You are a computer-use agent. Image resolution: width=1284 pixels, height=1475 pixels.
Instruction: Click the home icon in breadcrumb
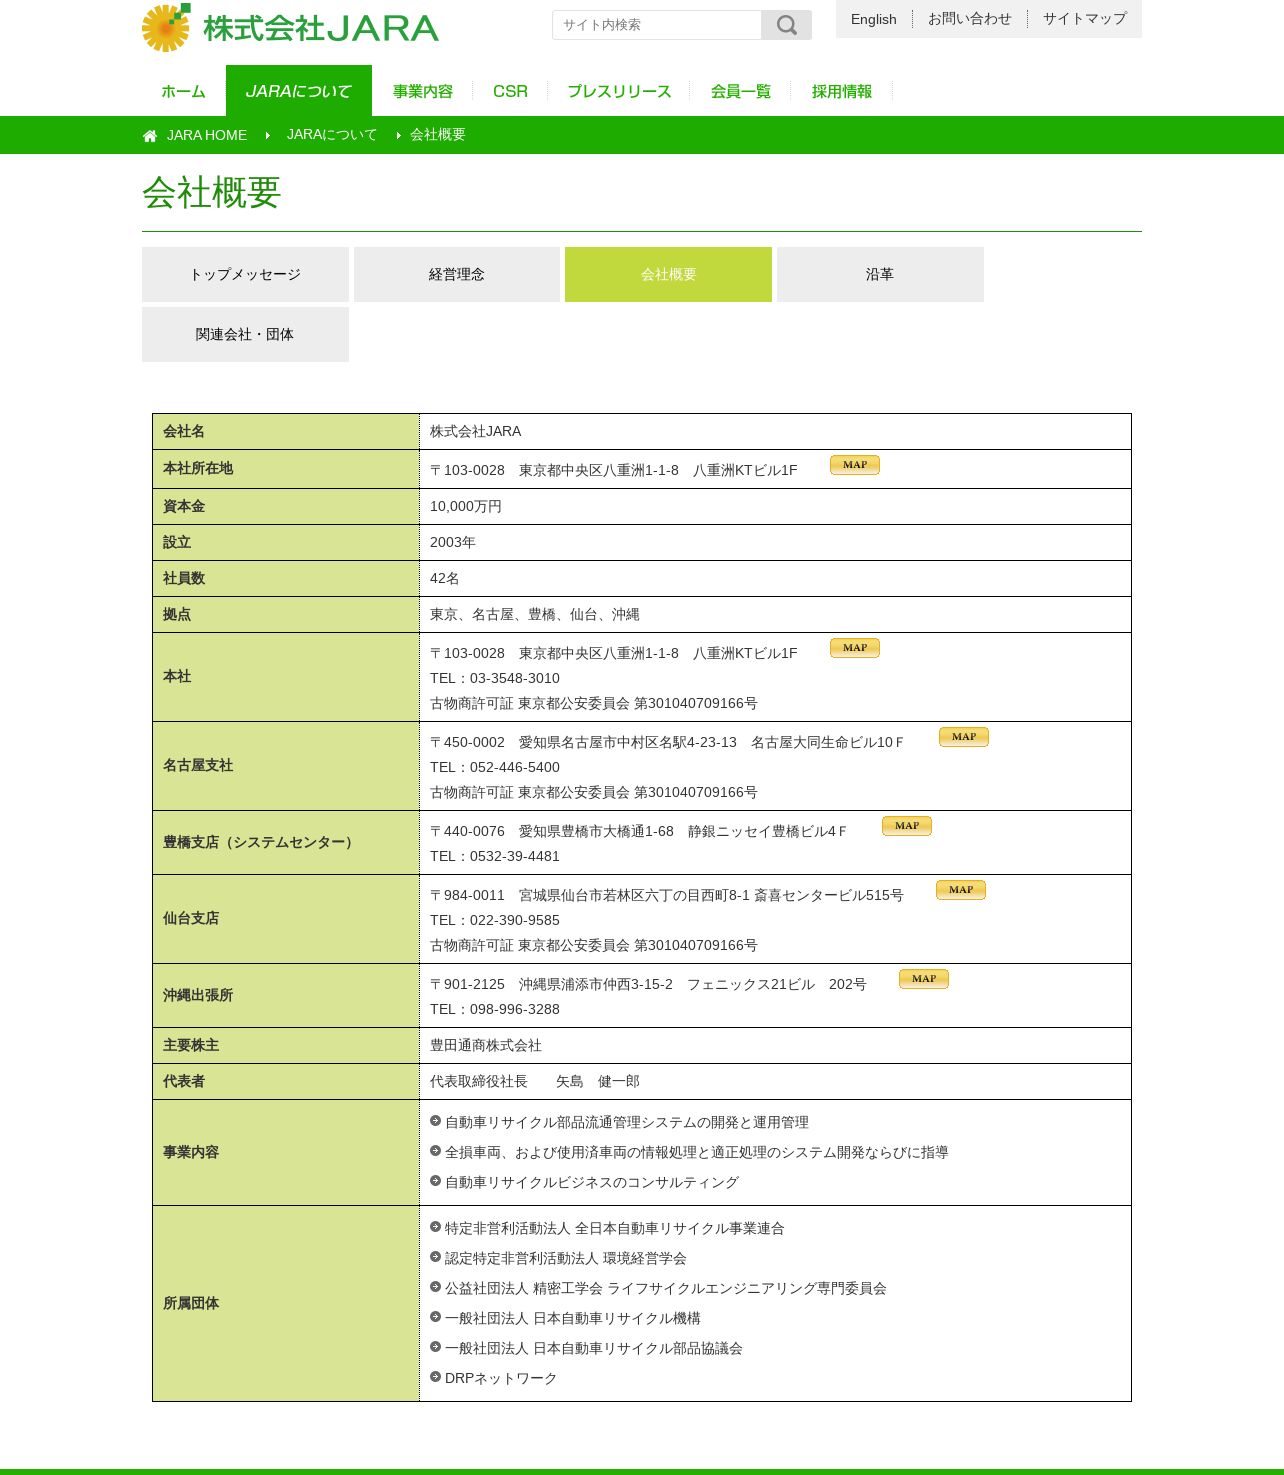(150, 136)
